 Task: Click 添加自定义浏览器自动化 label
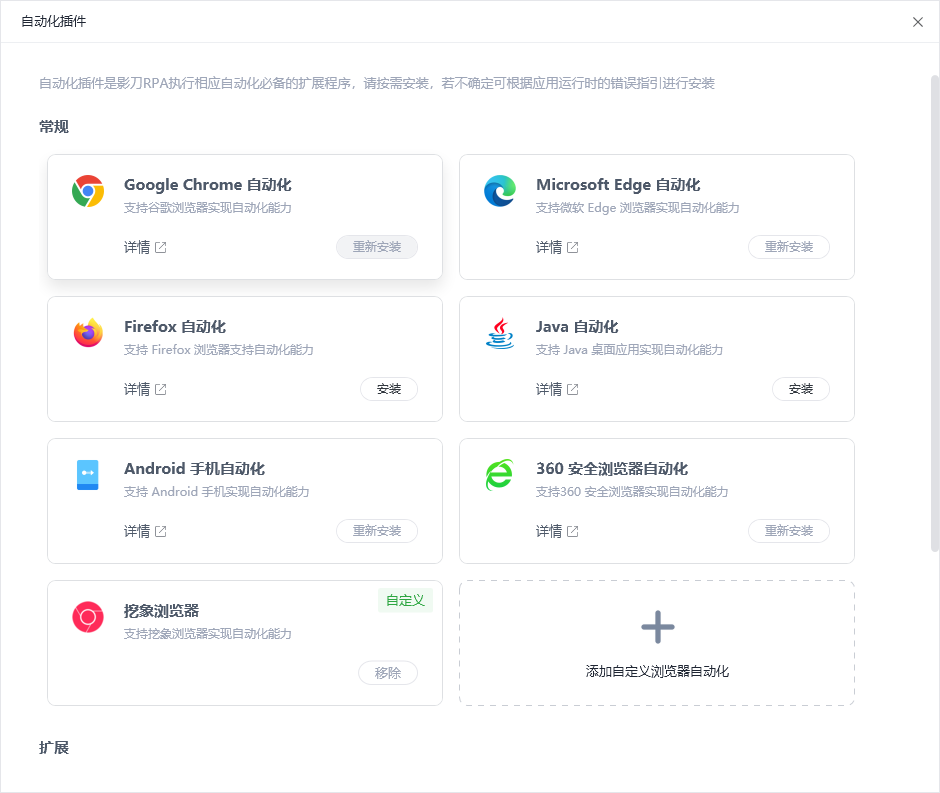(657, 671)
